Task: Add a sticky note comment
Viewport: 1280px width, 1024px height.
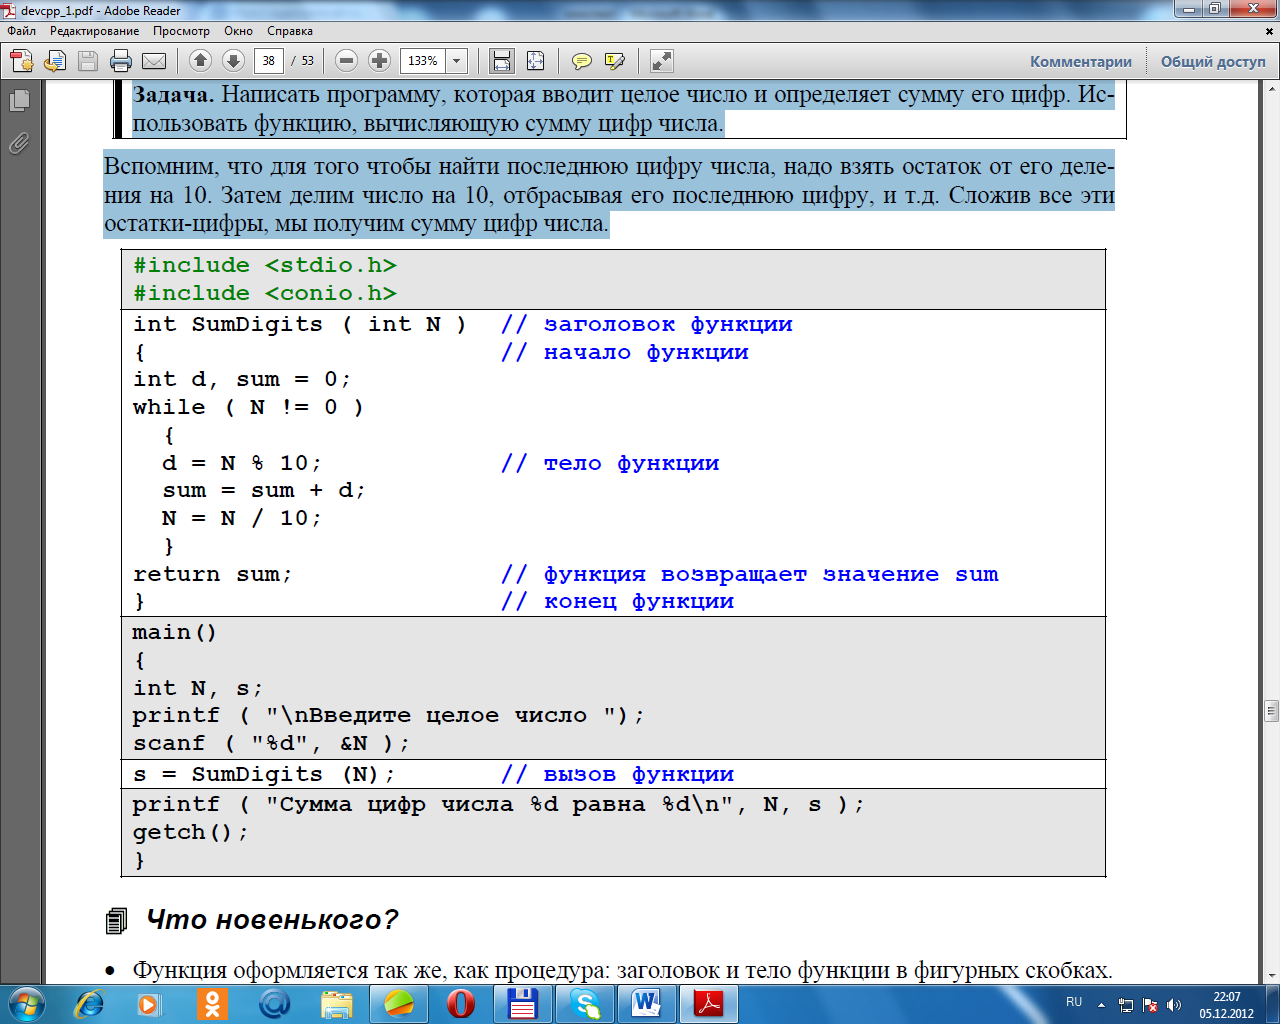Action: 581,61
